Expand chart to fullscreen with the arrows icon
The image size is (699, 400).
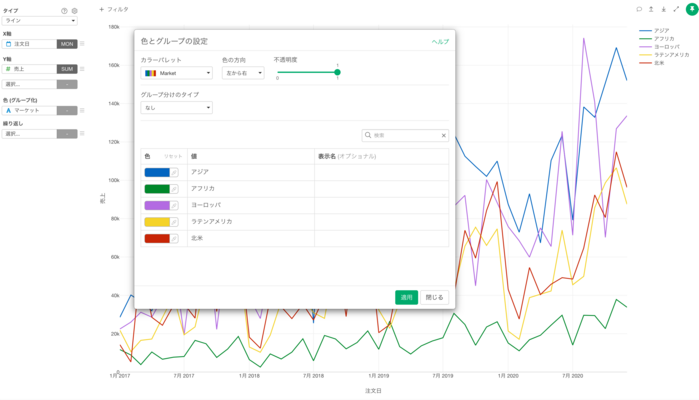676,8
